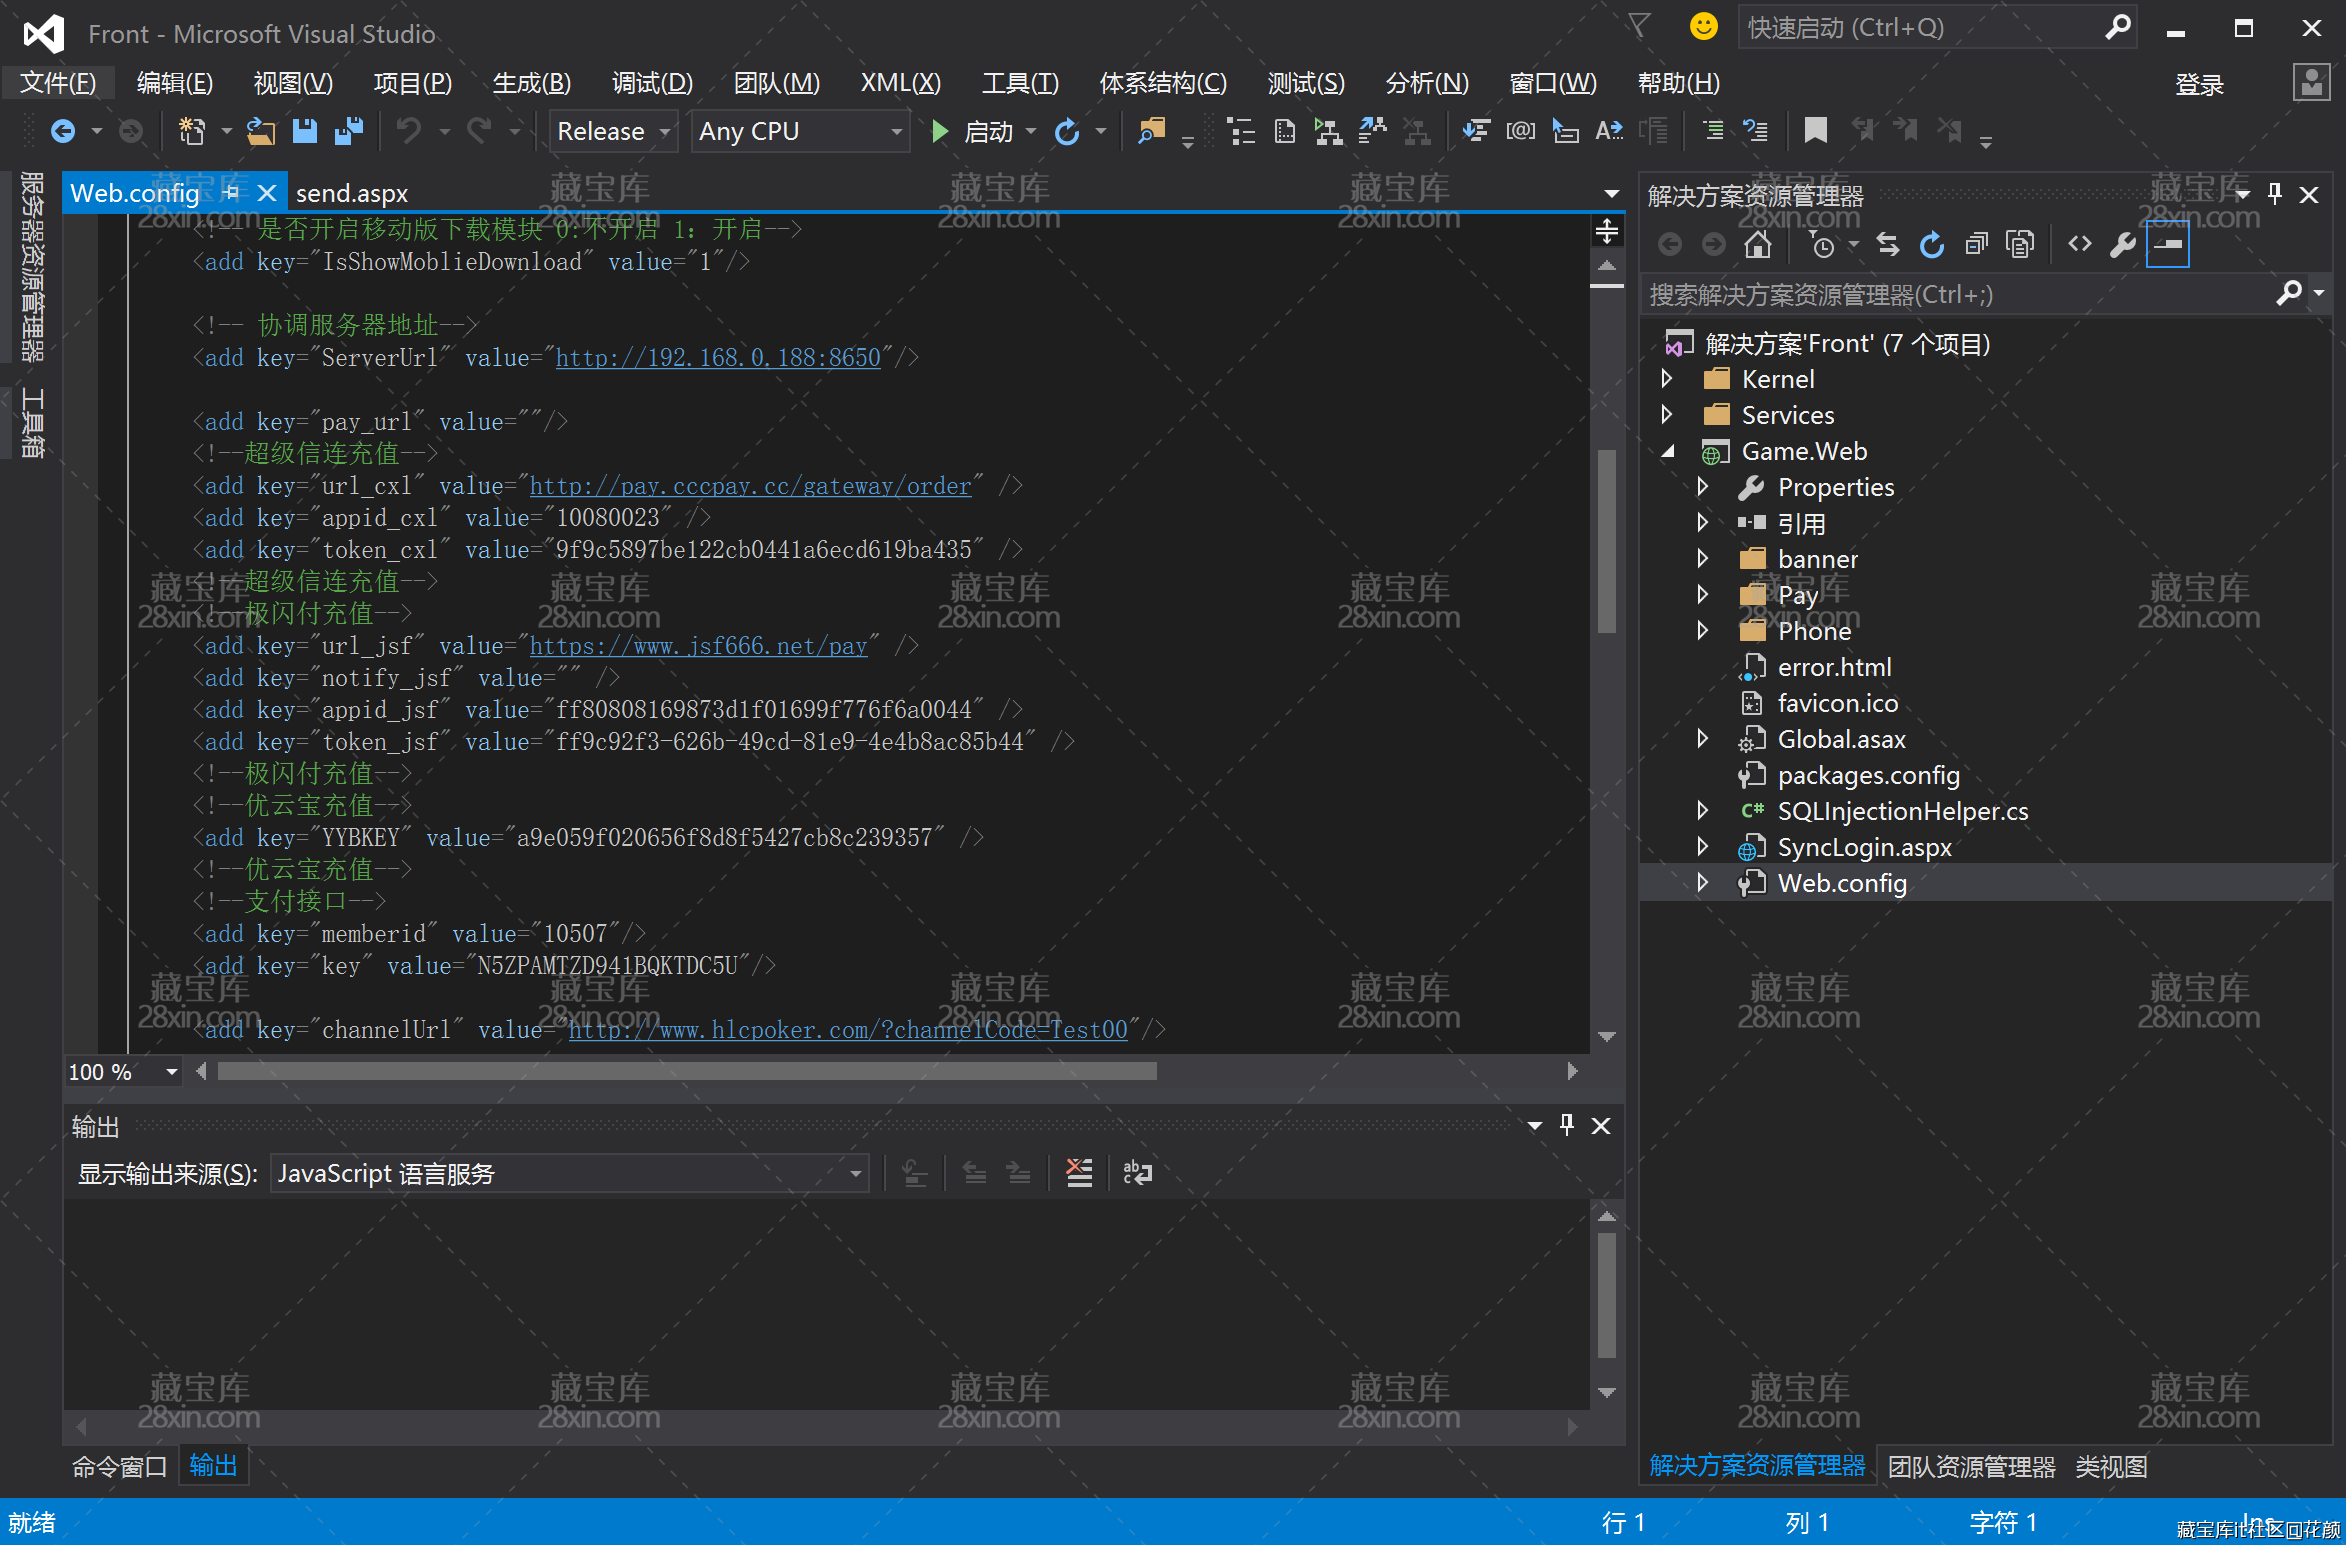Click the Properties wrench icon in Solution Explorer
Viewport: 2346px width, 1545px height.
coord(2122,245)
